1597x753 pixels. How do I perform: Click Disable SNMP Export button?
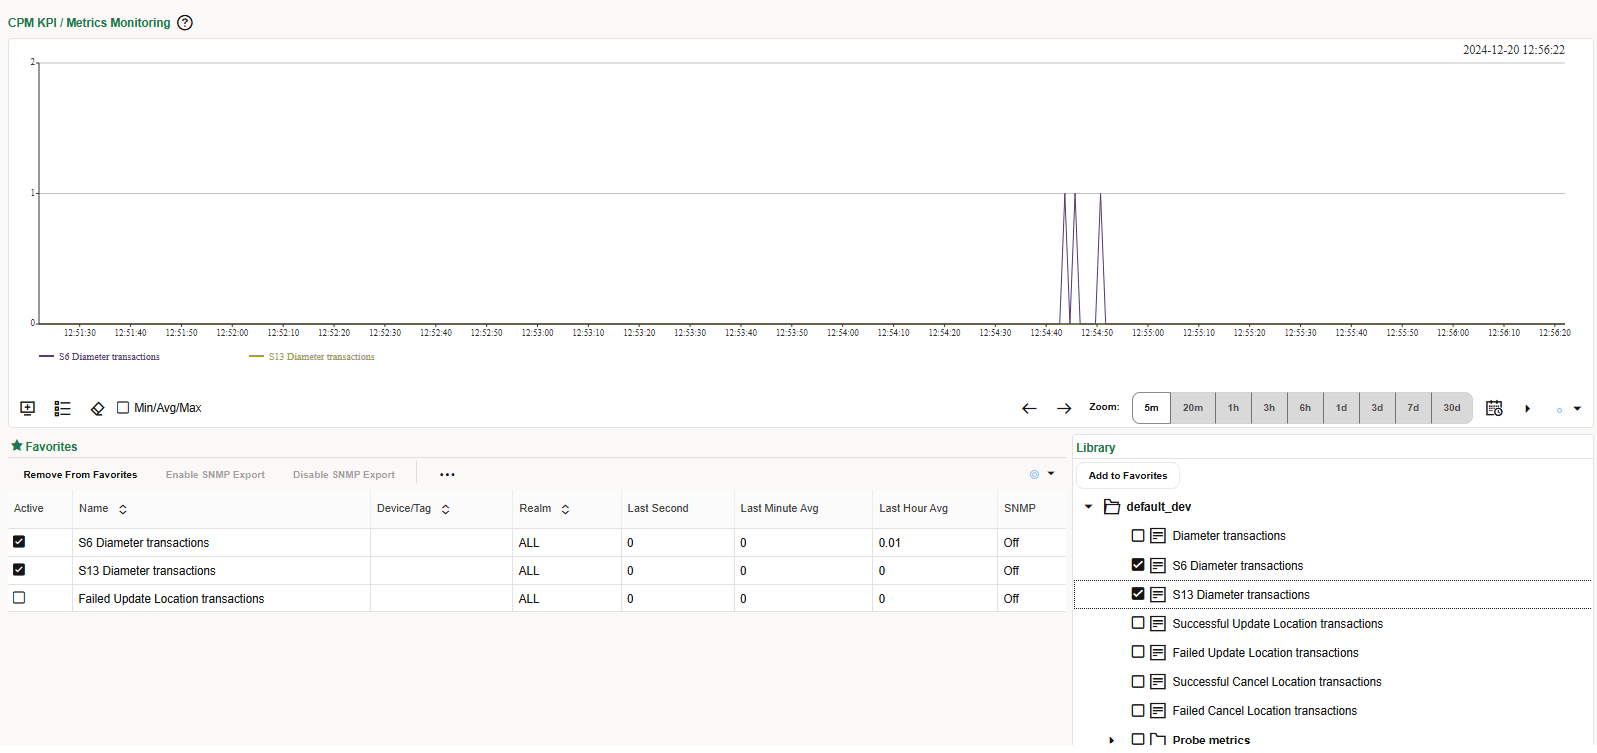pos(343,475)
